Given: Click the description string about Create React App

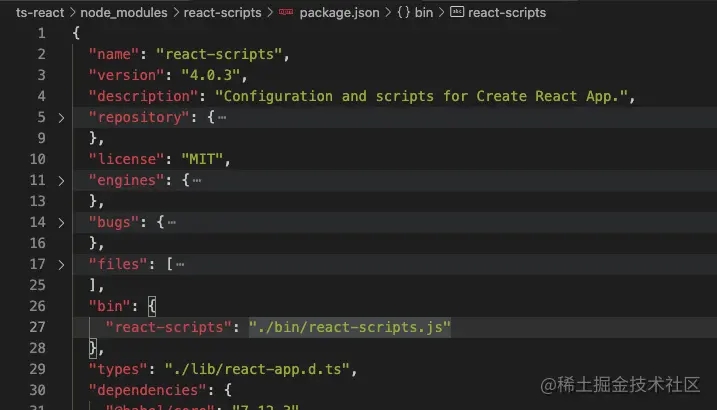Looking at the screenshot, I should tap(421, 96).
